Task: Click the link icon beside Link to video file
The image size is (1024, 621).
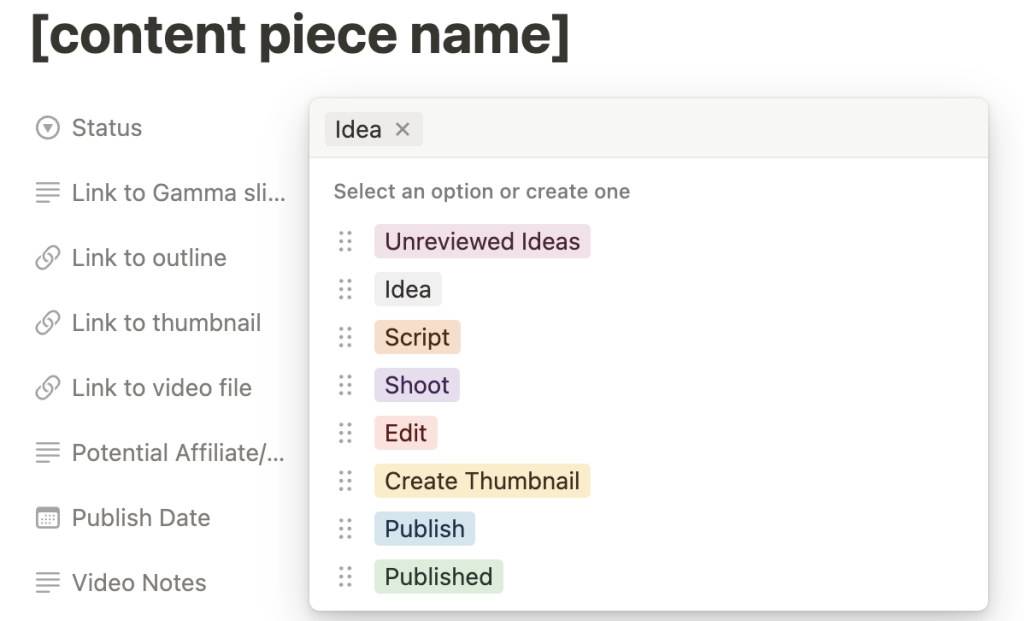Action: 46,387
